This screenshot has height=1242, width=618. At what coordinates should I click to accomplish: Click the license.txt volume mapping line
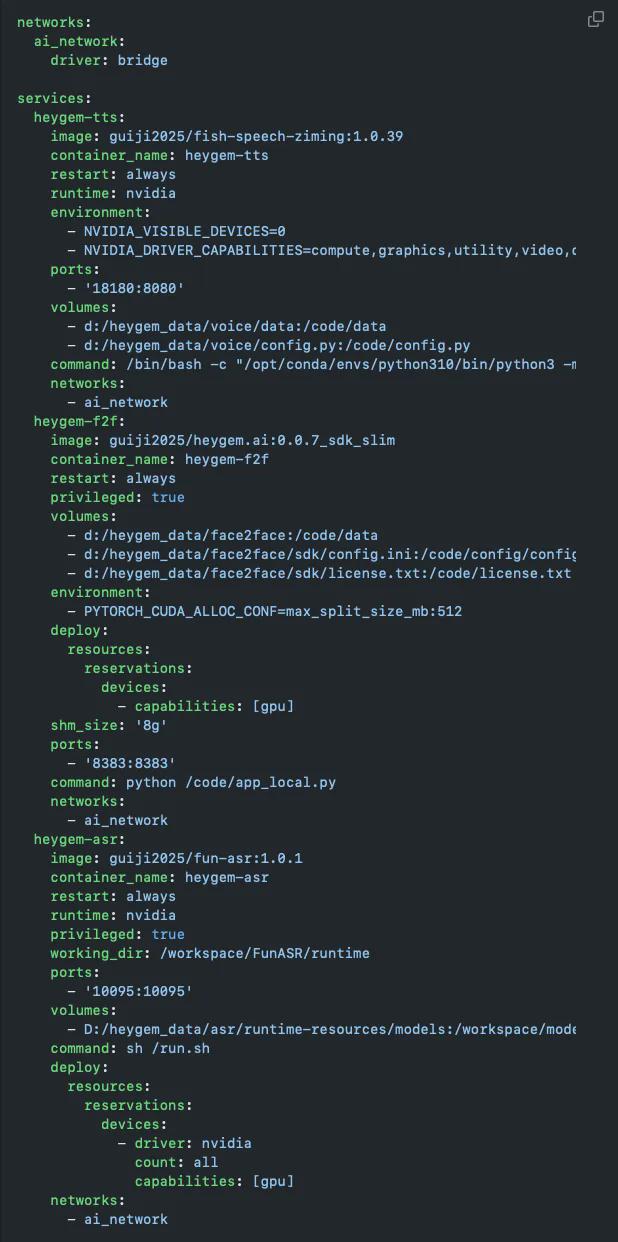319,573
